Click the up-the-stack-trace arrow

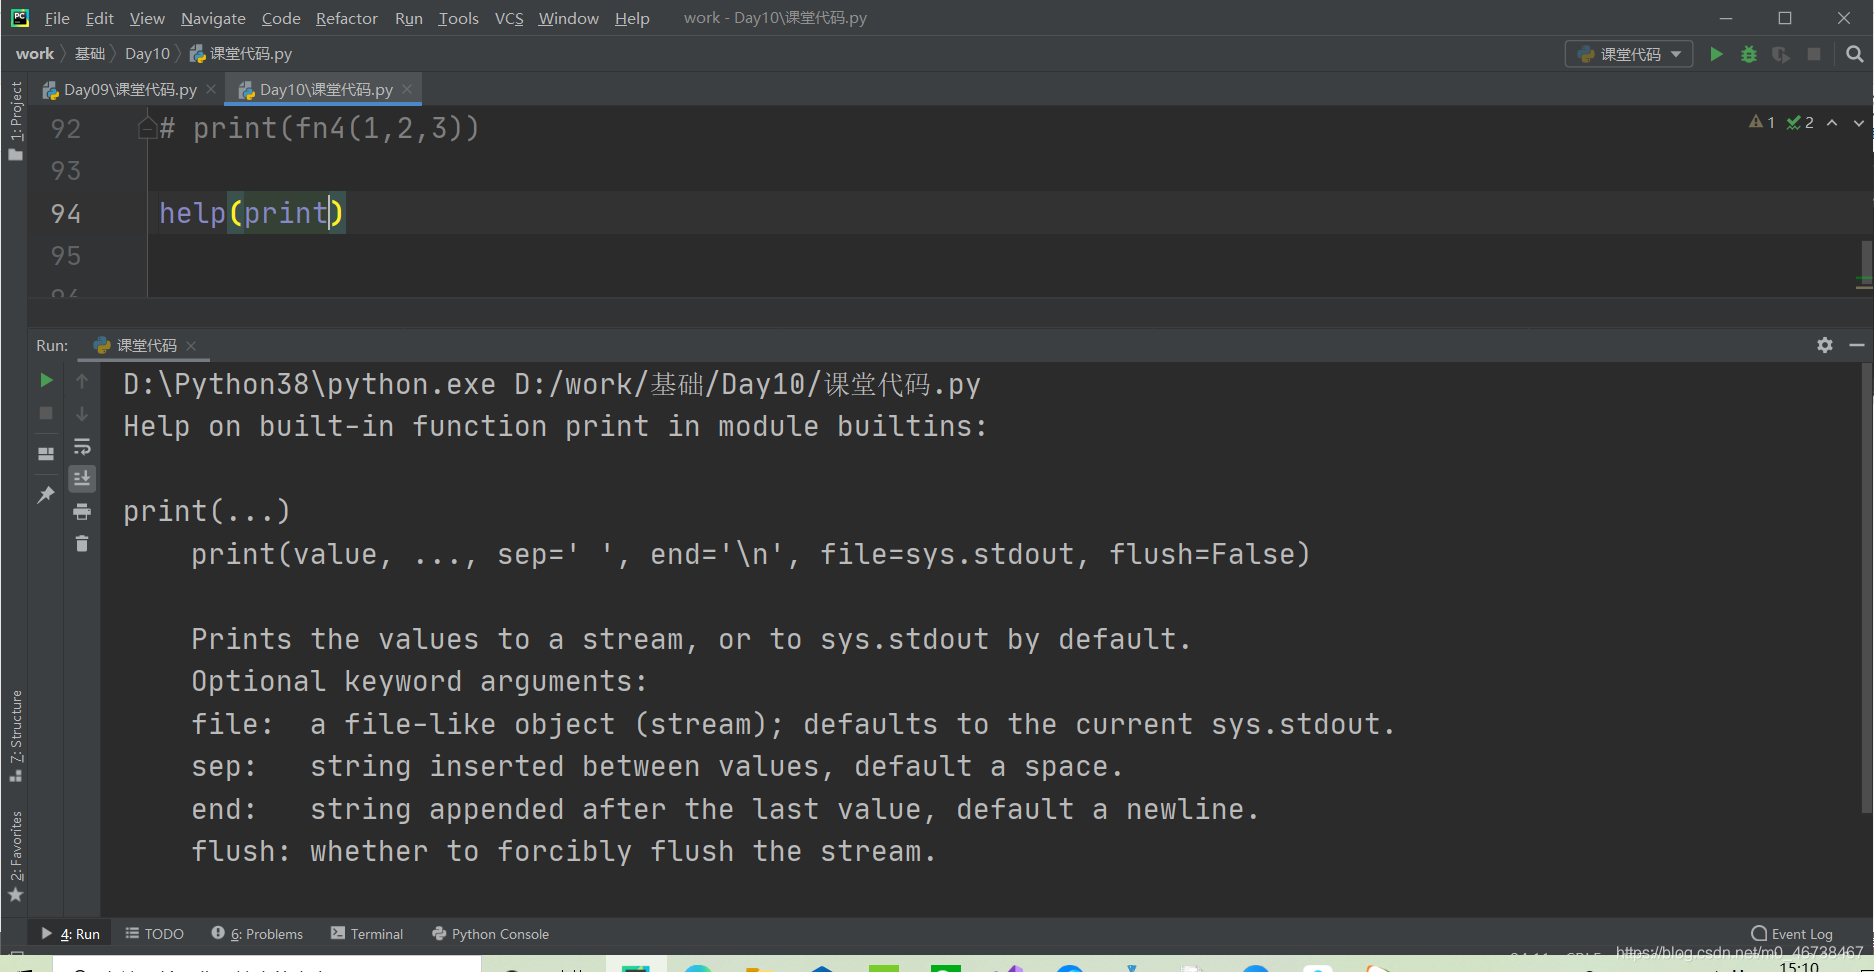(x=82, y=380)
